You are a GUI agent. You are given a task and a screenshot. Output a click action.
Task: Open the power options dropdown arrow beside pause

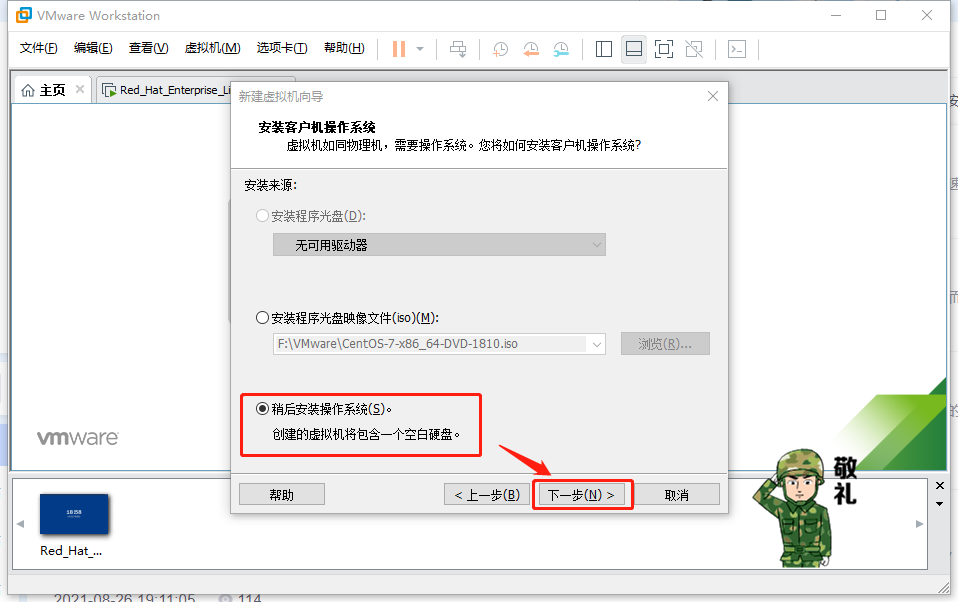420,49
